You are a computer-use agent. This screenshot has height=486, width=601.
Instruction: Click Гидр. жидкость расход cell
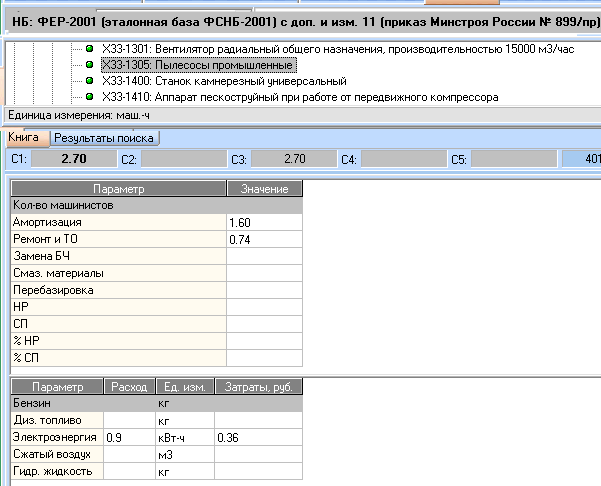[x=129, y=471]
